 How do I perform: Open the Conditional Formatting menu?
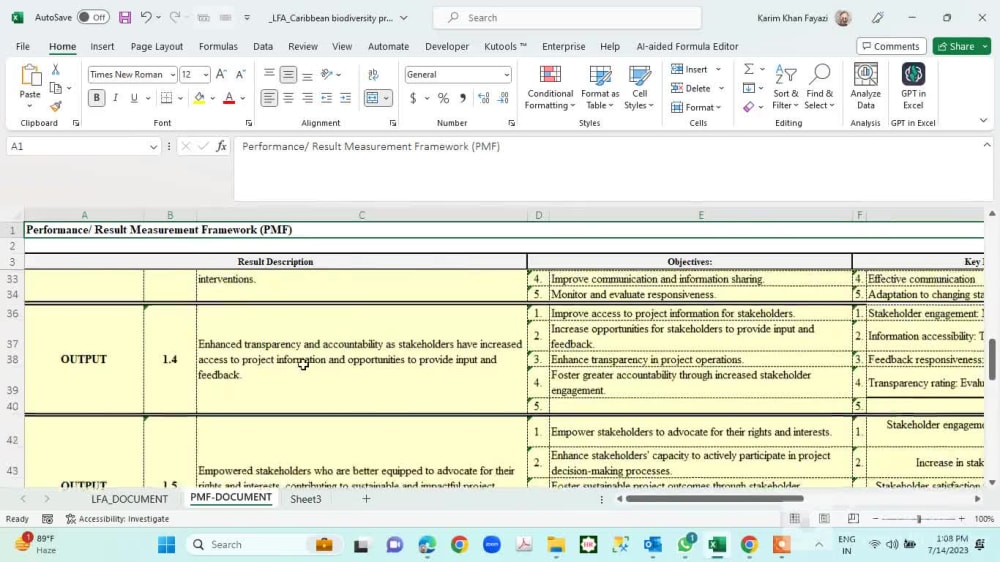coord(550,87)
